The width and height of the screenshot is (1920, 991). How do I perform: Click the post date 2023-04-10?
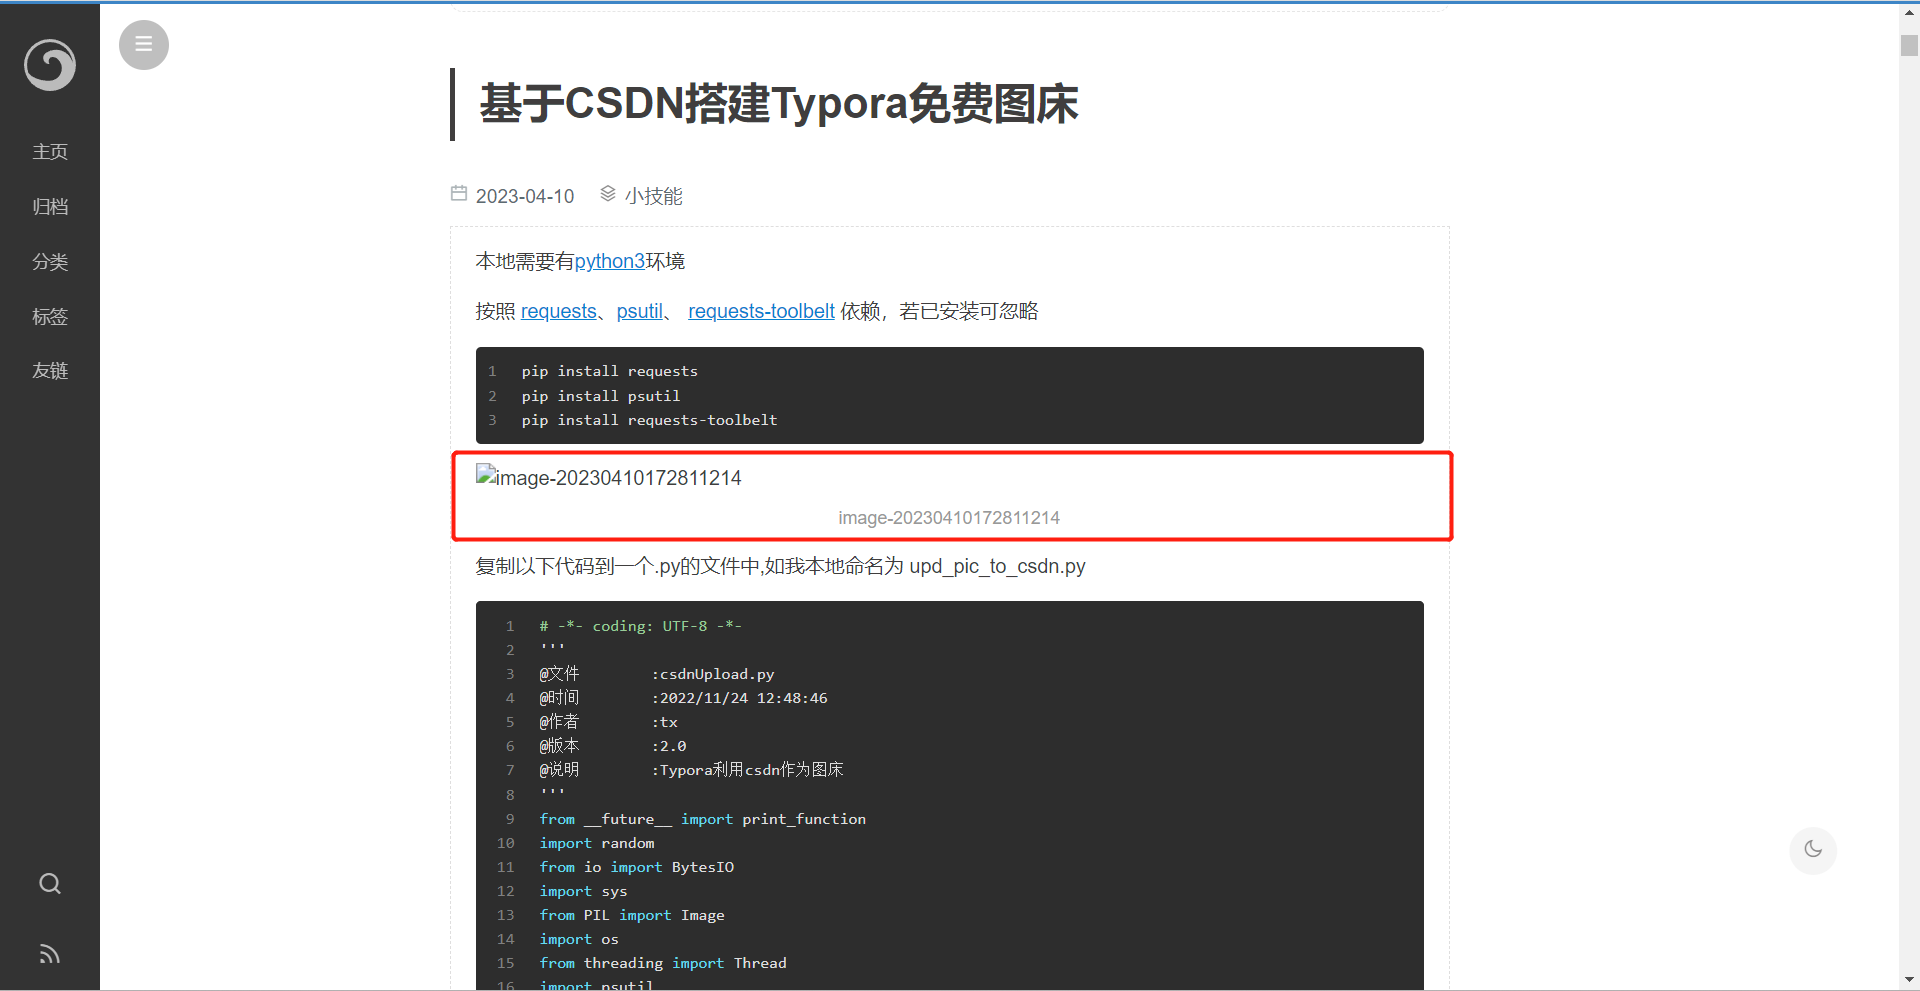click(x=525, y=196)
